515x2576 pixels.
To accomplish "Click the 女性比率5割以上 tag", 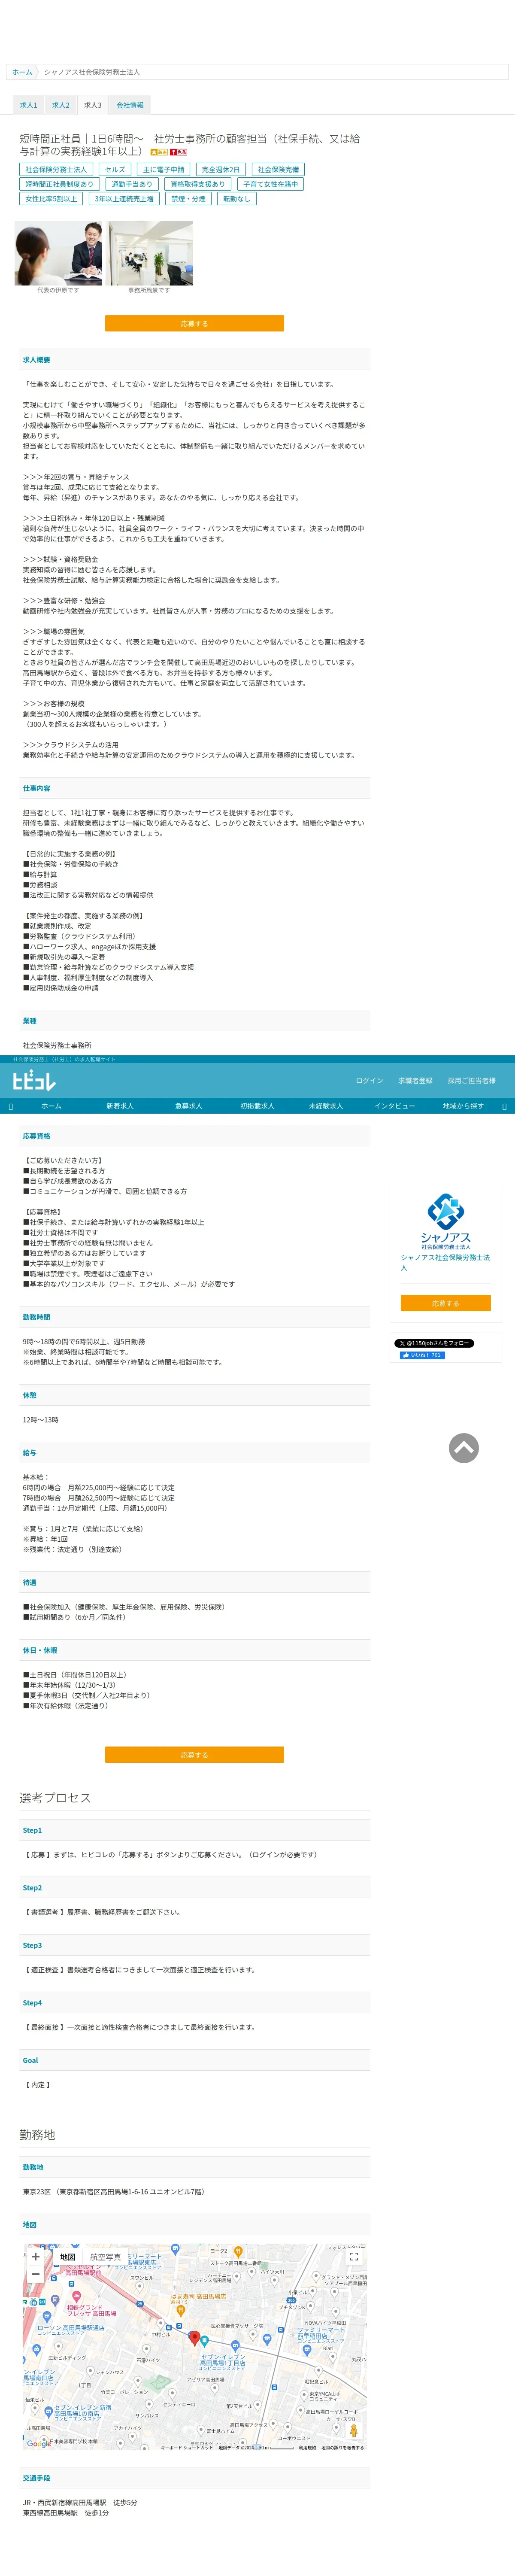I will (51, 199).
